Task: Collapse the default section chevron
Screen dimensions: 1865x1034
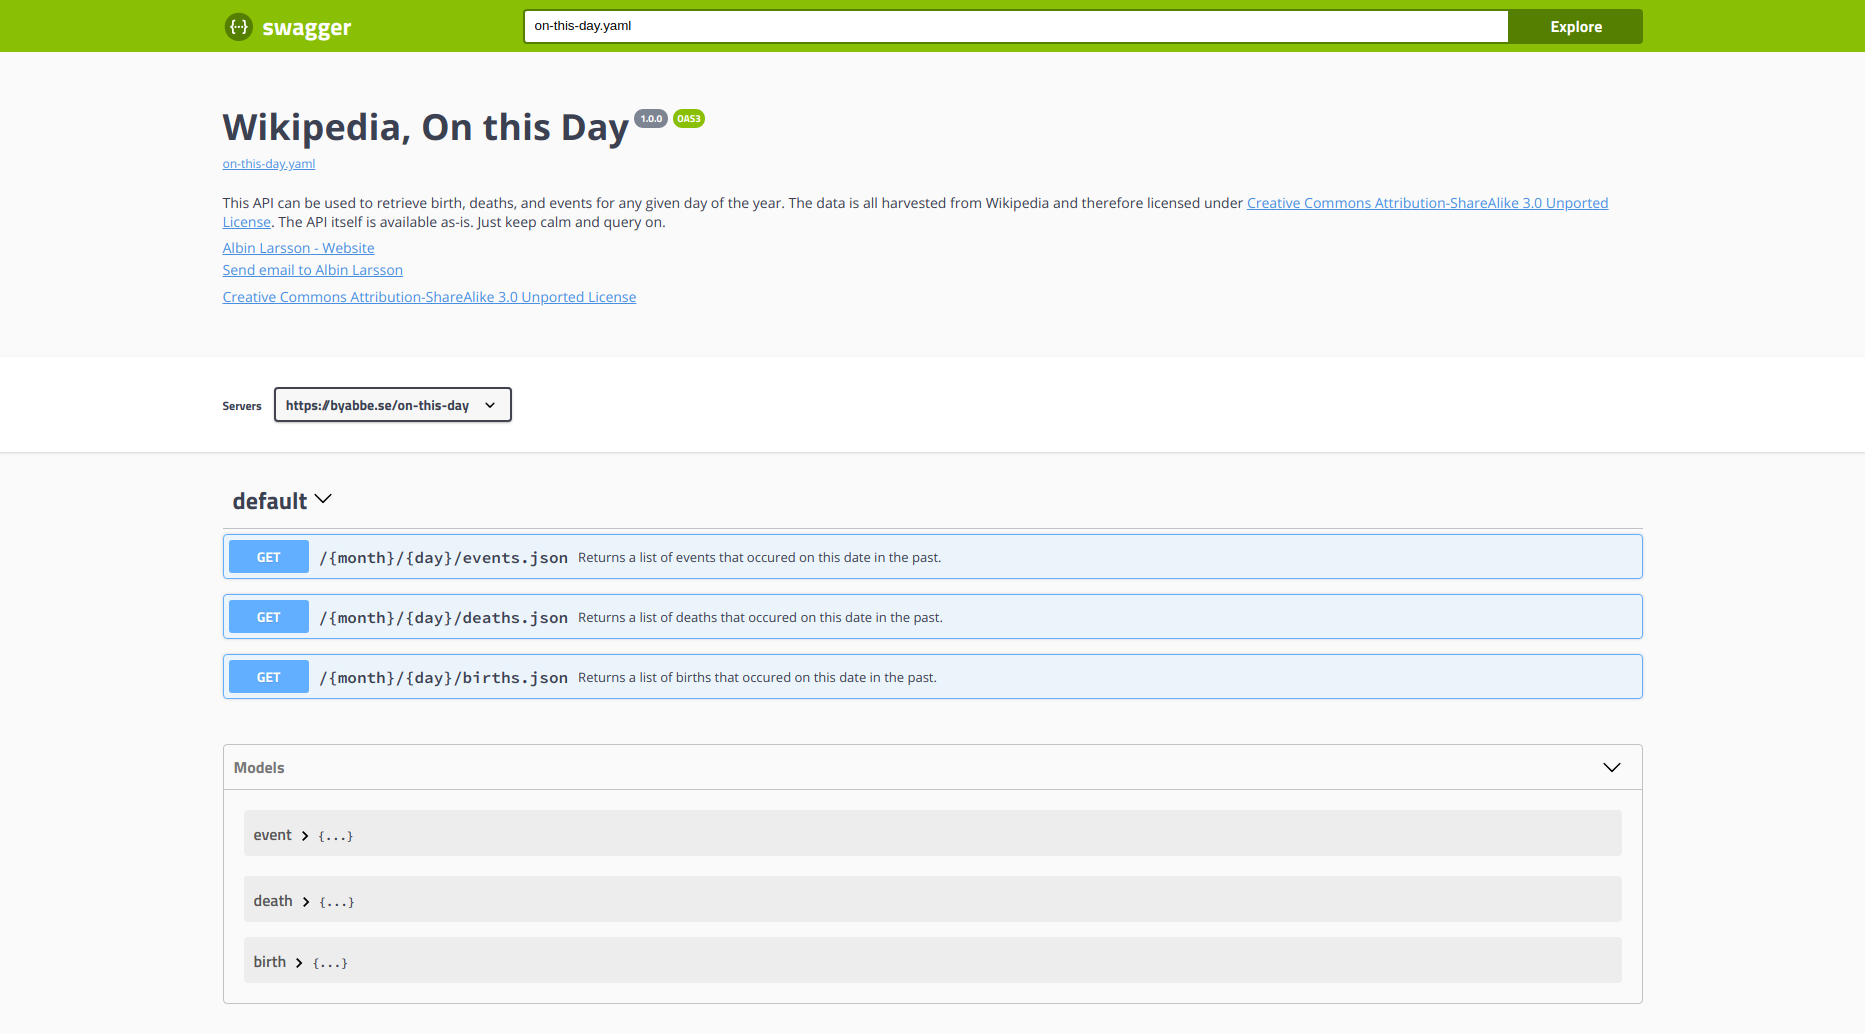Action: click(323, 499)
